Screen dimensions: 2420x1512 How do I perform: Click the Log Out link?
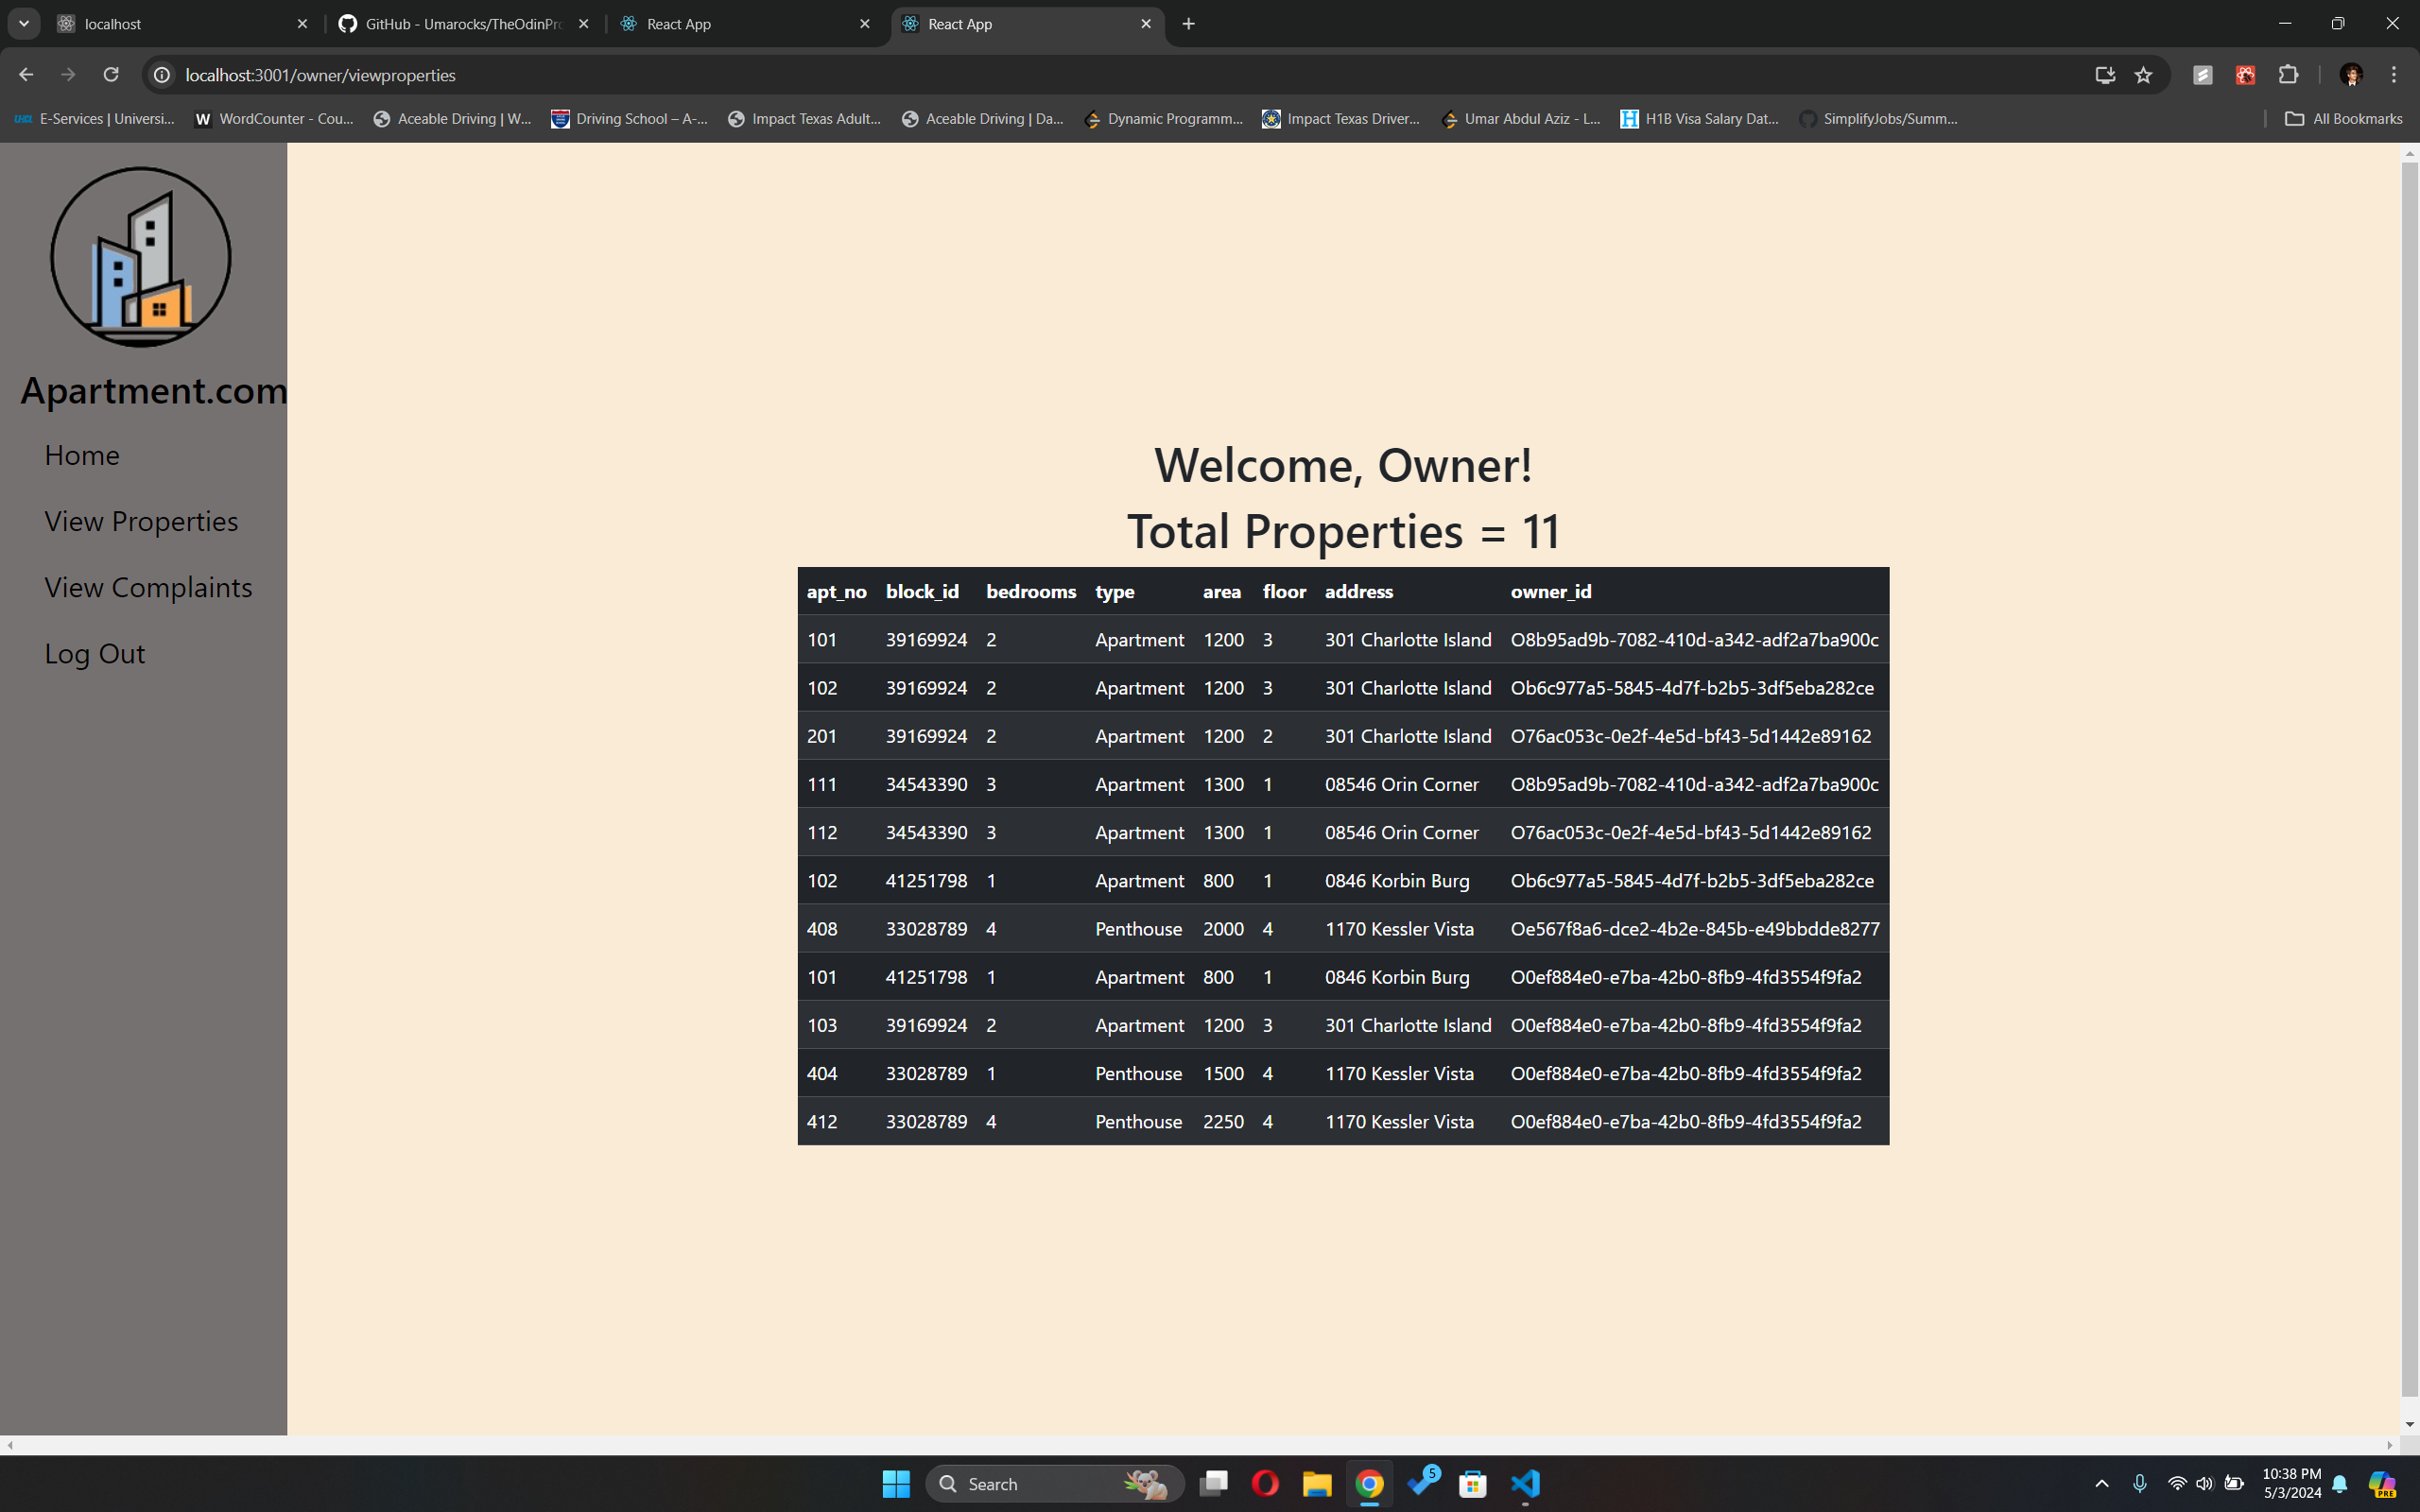pyautogui.click(x=95, y=653)
